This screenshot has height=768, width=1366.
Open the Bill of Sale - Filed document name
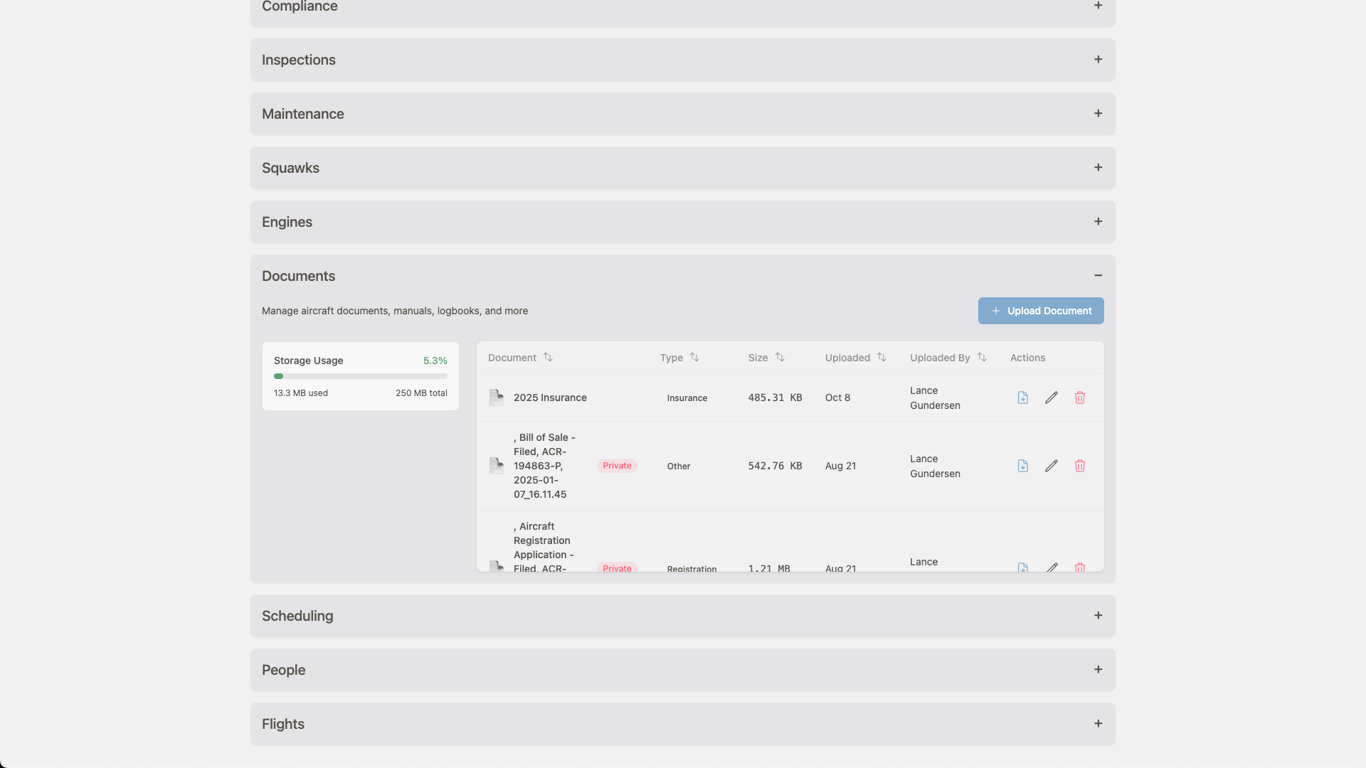click(545, 466)
